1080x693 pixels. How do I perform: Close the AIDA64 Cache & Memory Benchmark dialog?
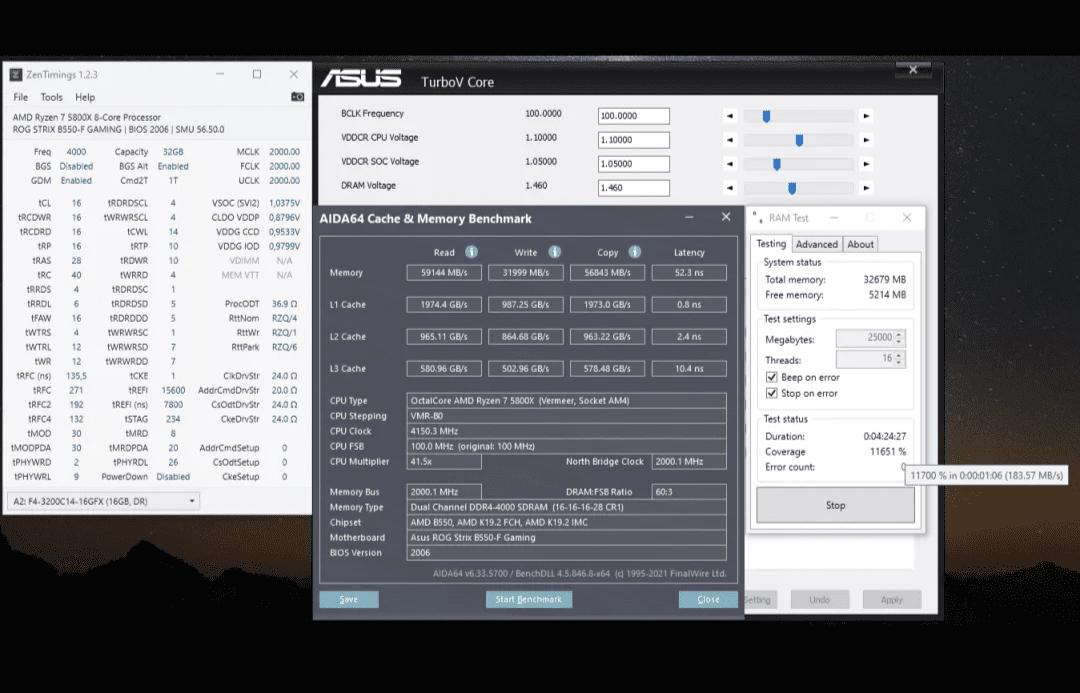726,217
